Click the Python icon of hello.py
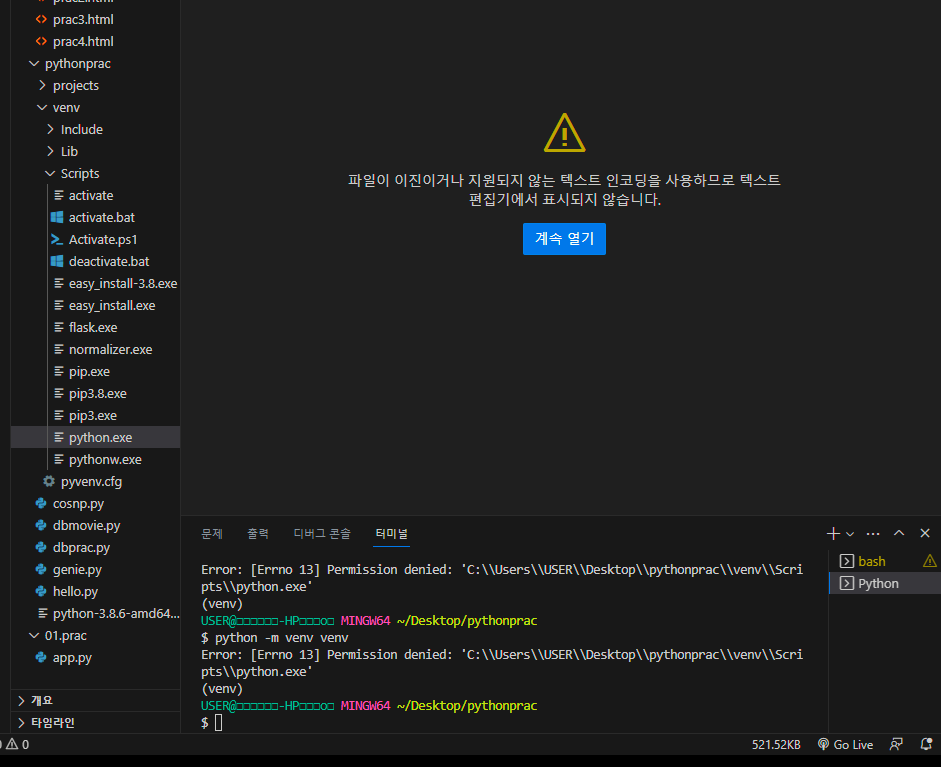 (41, 591)
